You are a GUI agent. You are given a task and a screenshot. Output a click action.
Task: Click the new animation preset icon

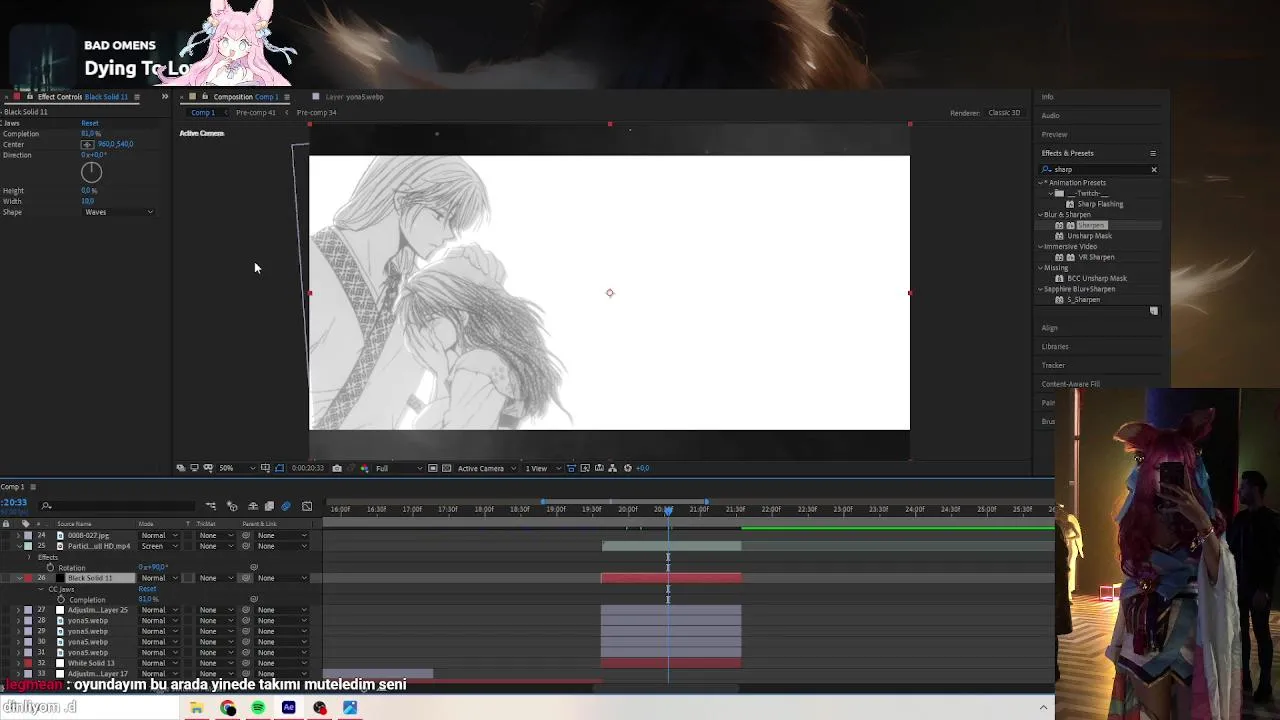pyautogui.click(x=1154, y=311)
